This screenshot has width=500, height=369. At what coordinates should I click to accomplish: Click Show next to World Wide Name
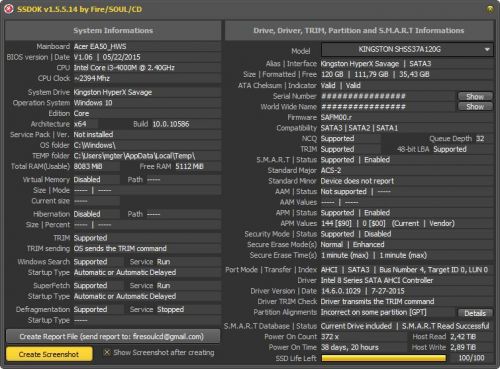pos(475,107)
